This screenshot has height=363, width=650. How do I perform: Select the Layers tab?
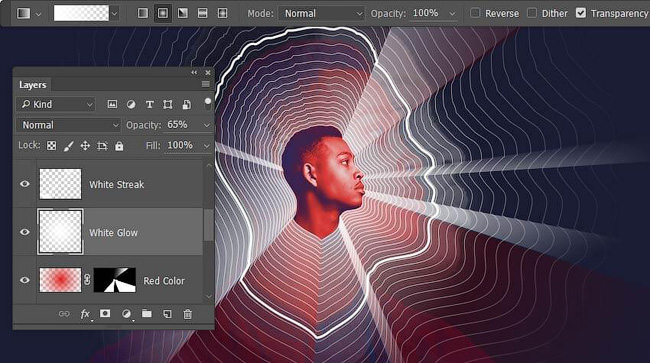coord(33,85)
